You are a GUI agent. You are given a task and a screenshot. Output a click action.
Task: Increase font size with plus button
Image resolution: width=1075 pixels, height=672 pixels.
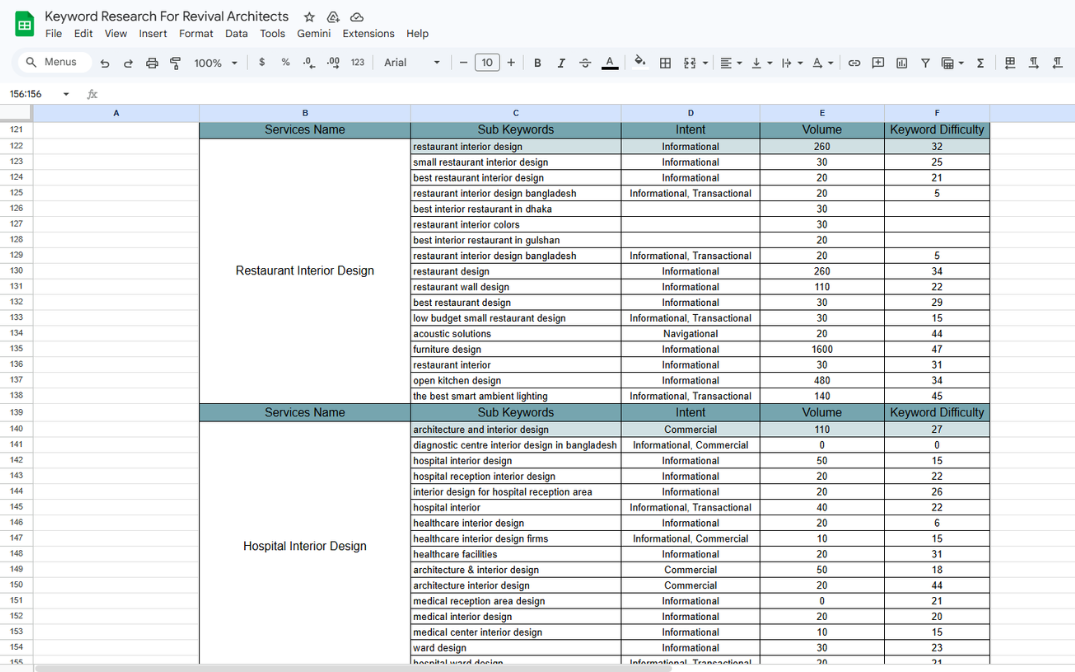[x=511, y=63]
